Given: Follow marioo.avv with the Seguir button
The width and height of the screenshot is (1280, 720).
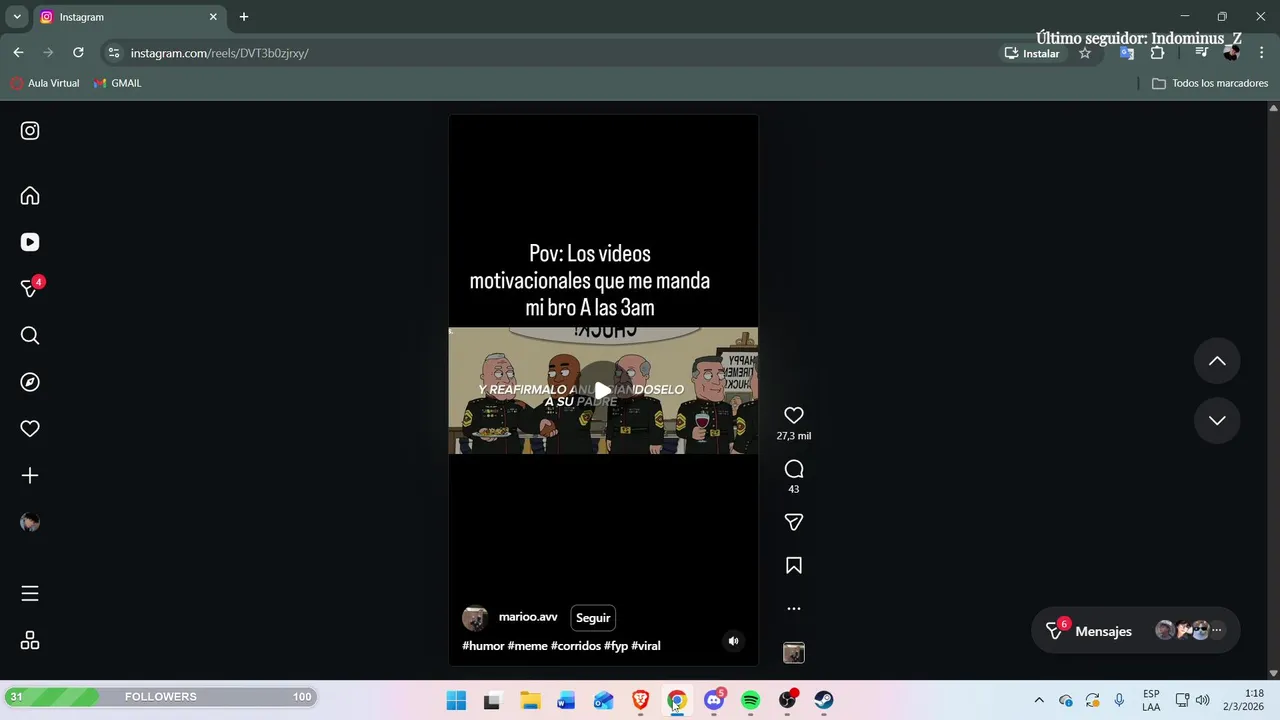Looking at the screenshot, I should tap(593, 618).
